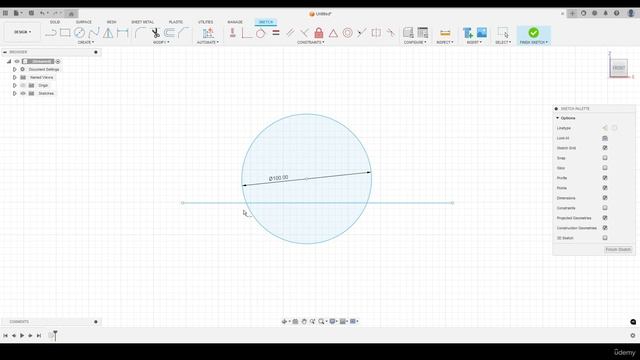The height and width of the screenshot is (360, 640).
Task: Open the Design workspace dropdown
Action: [x=22, y=32]
